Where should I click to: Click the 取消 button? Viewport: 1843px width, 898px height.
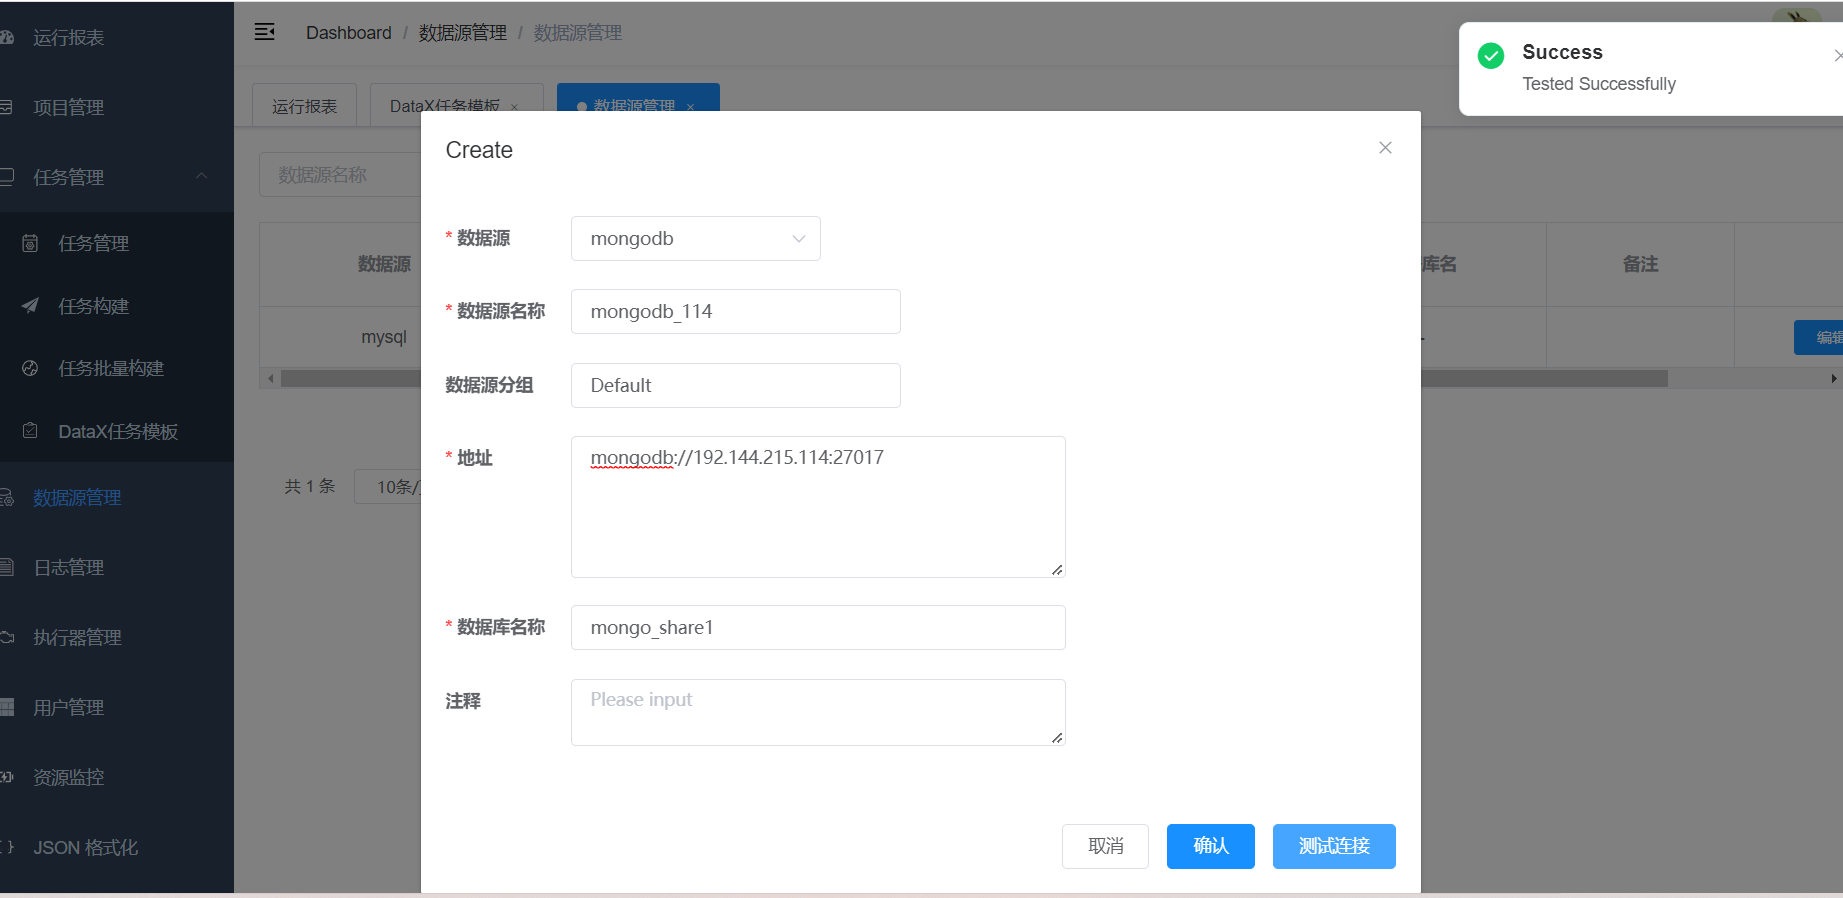1105,846
